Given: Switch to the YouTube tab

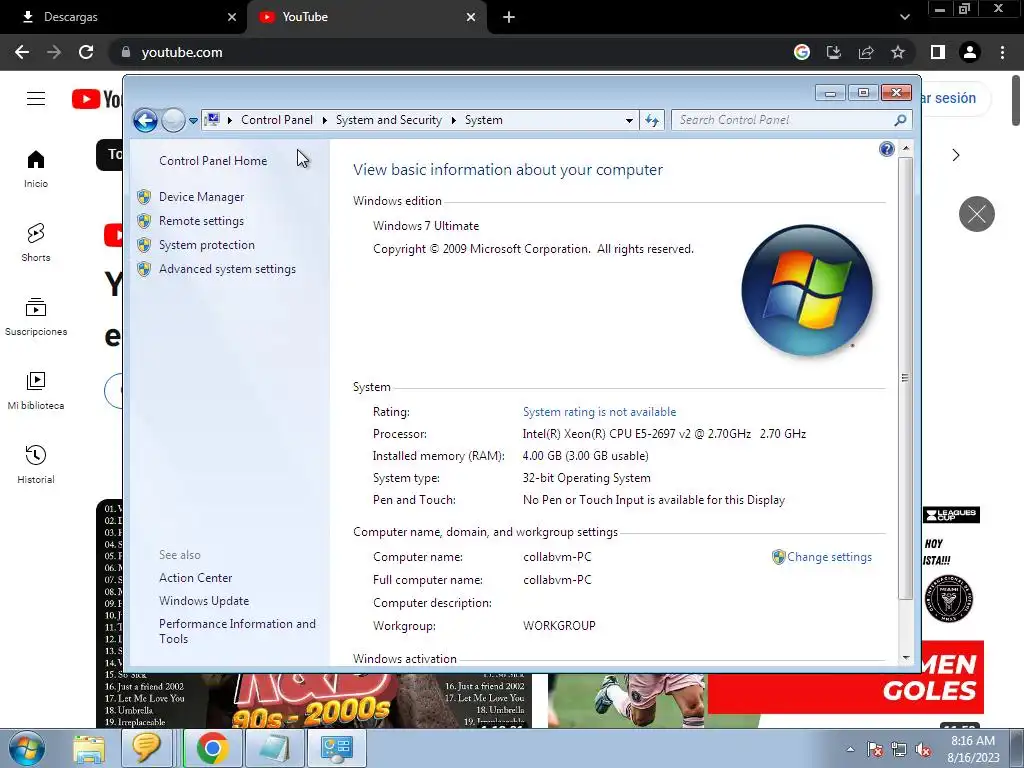Looking at the screenshot, I should coord(366,17).
